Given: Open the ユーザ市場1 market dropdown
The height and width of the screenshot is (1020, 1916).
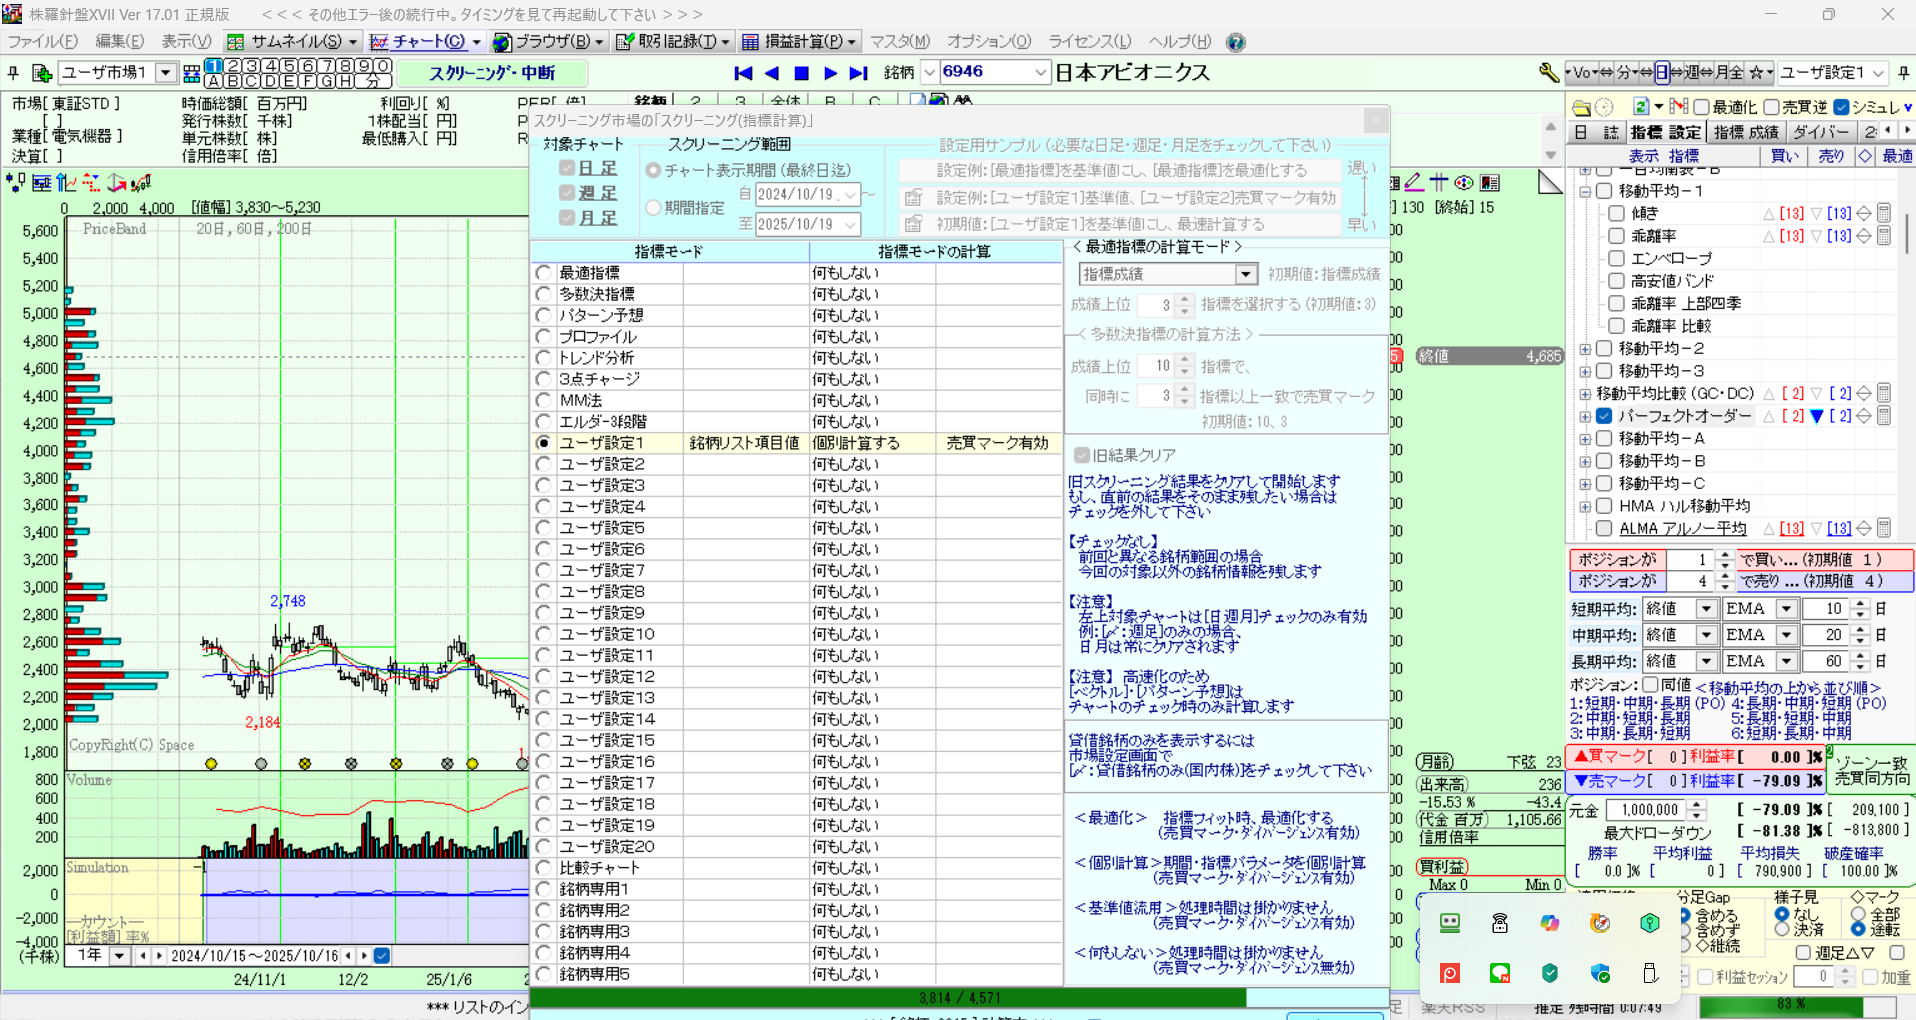Looking at the screenshot, I should pos(166,73).
